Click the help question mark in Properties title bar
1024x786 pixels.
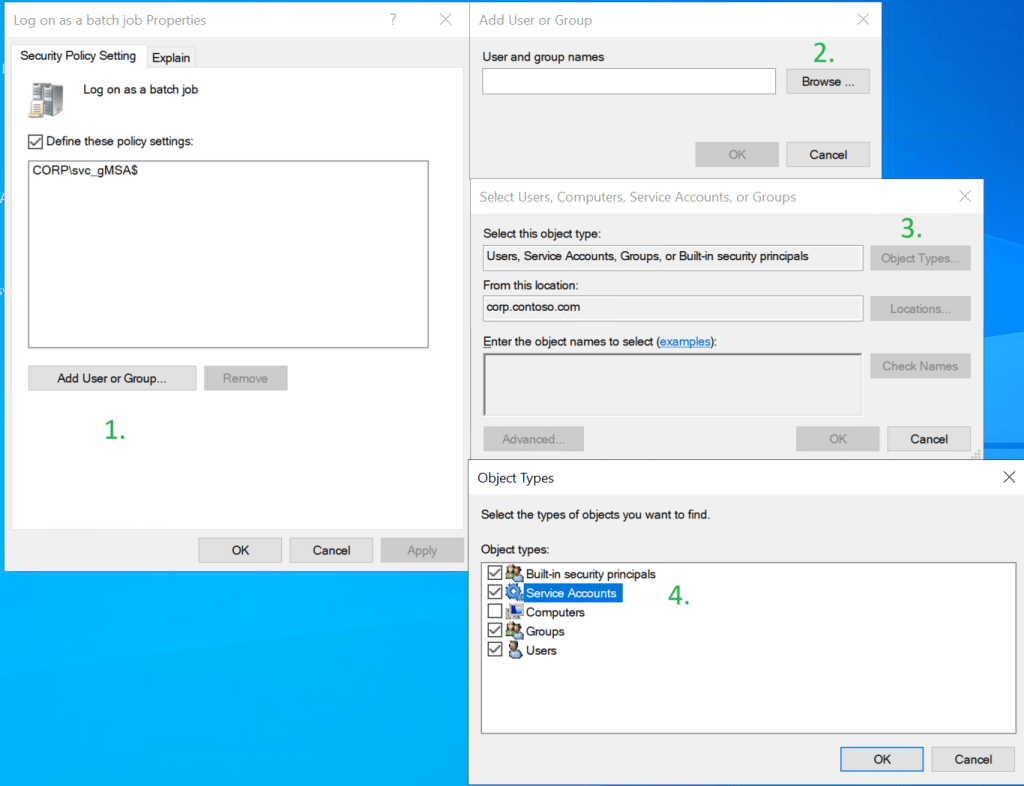392,20
